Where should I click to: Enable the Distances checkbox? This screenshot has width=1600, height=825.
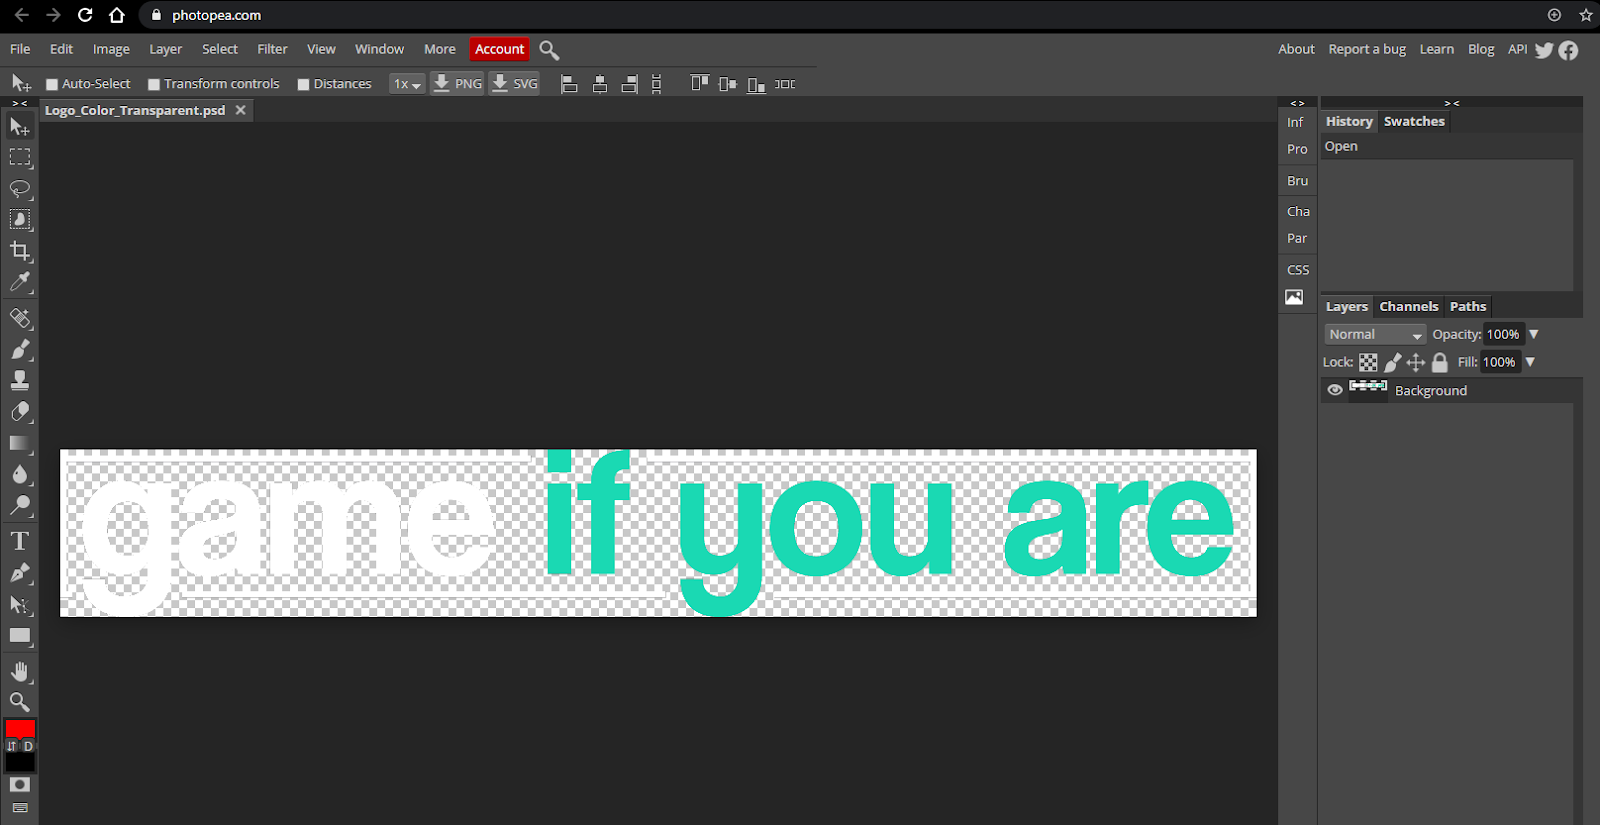(303, 85)
